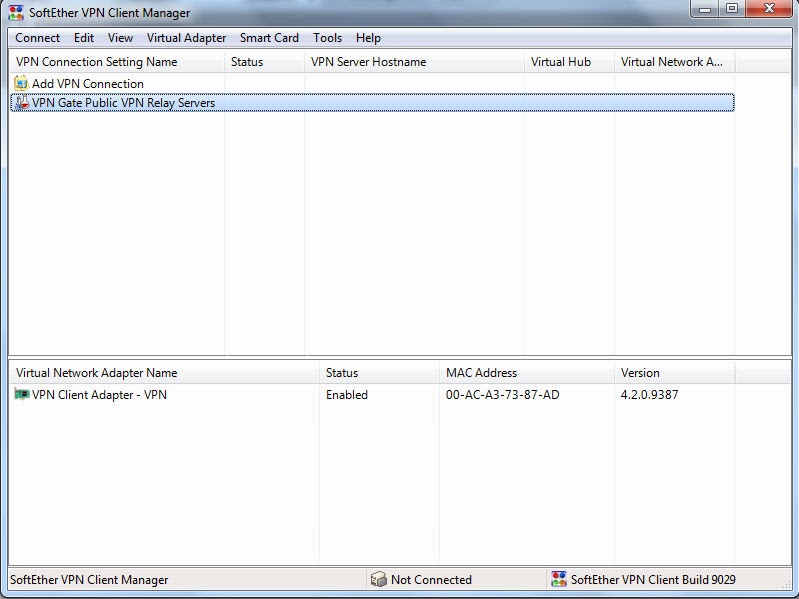Open the Tools menu
799x599 pixels.
pos(327,38)
